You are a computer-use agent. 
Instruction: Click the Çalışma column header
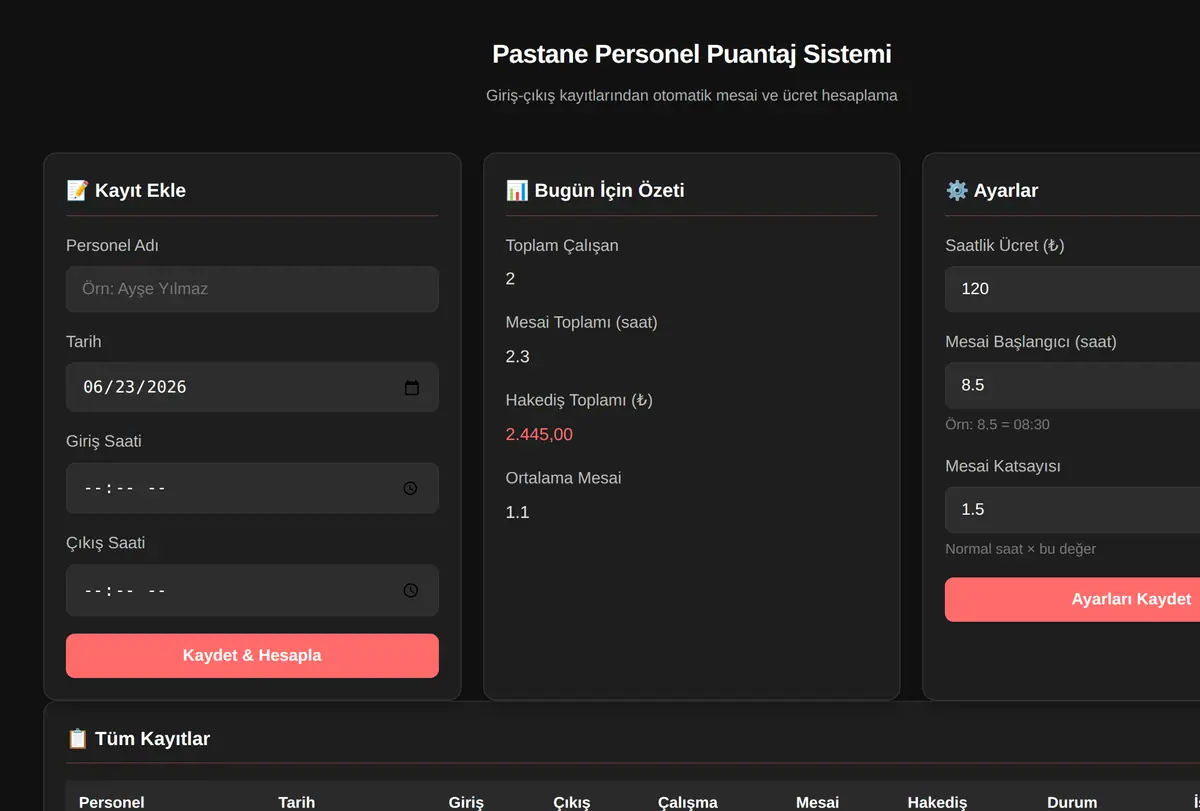[688, 802]
